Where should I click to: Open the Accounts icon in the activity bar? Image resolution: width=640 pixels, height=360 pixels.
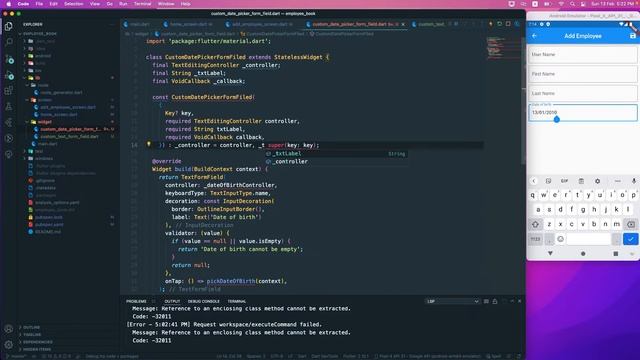9,329
